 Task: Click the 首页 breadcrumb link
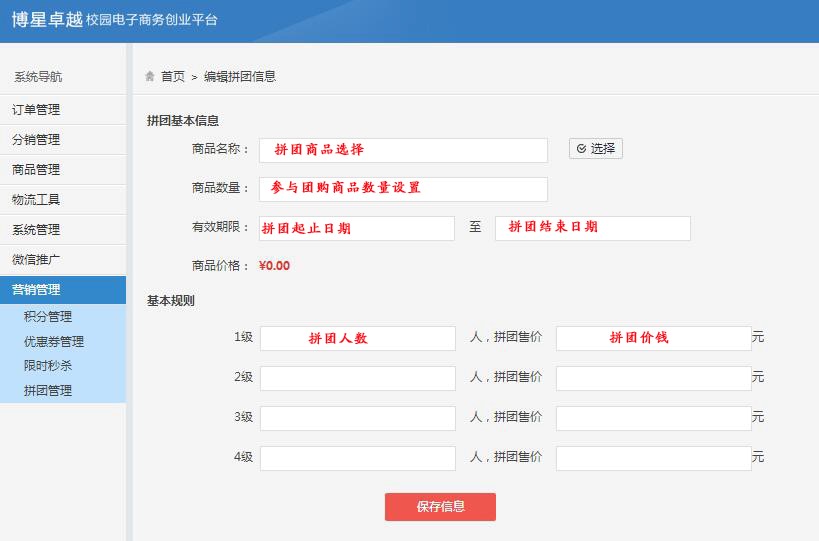pos(173,76)
